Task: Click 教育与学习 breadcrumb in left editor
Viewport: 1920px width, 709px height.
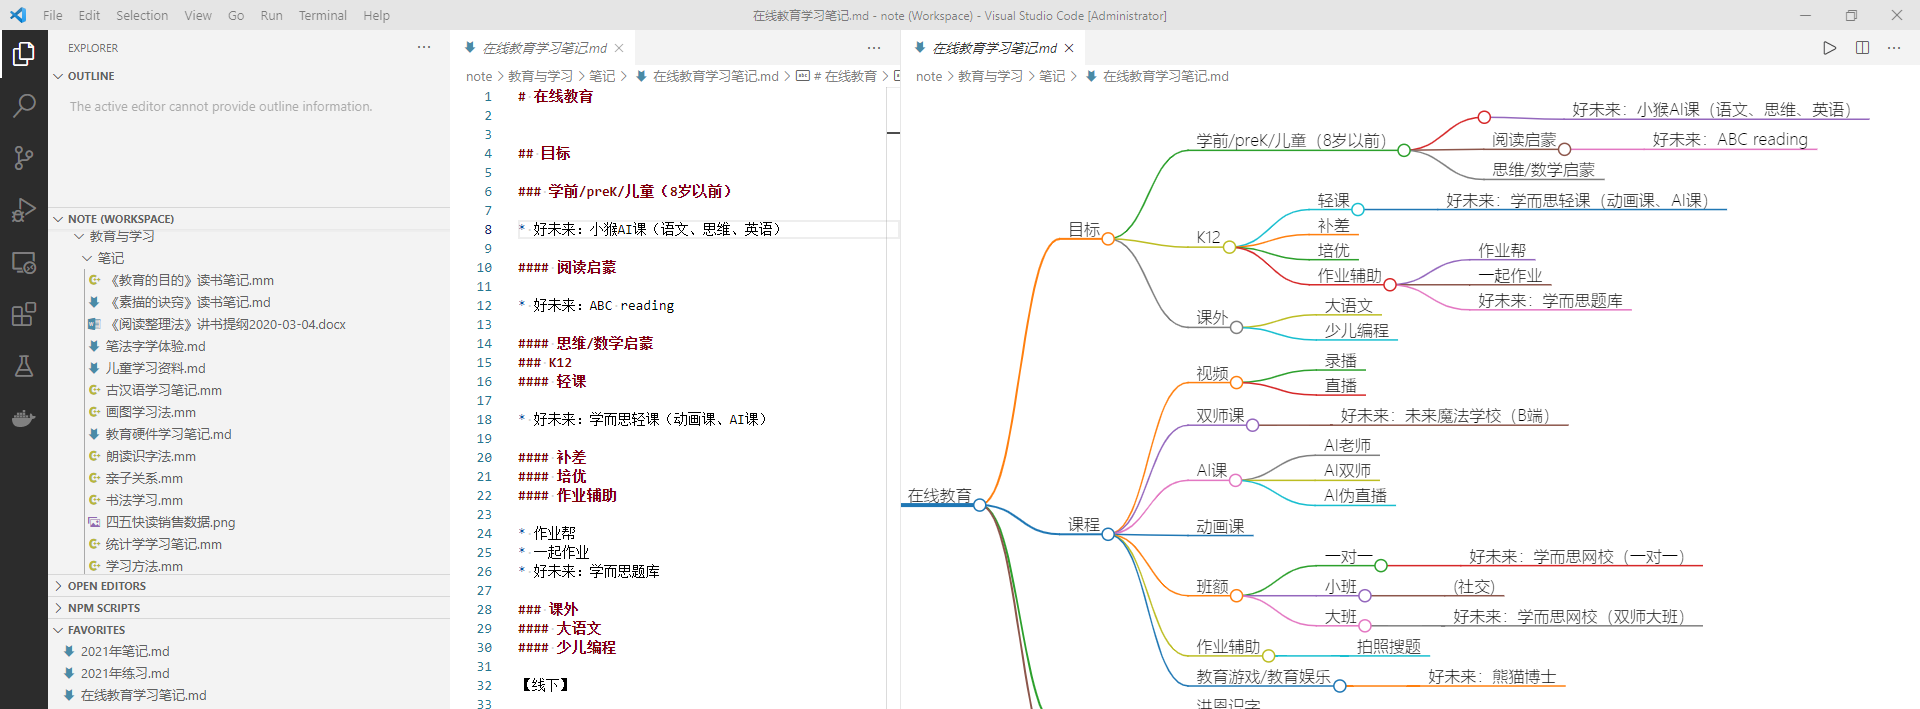Action: pos(540,76)
